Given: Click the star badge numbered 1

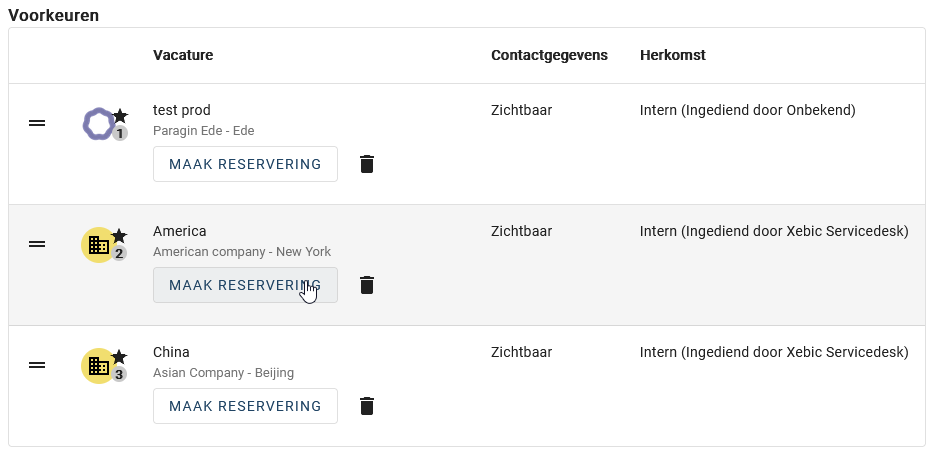Looking at the screenshot, I should 120,124.
